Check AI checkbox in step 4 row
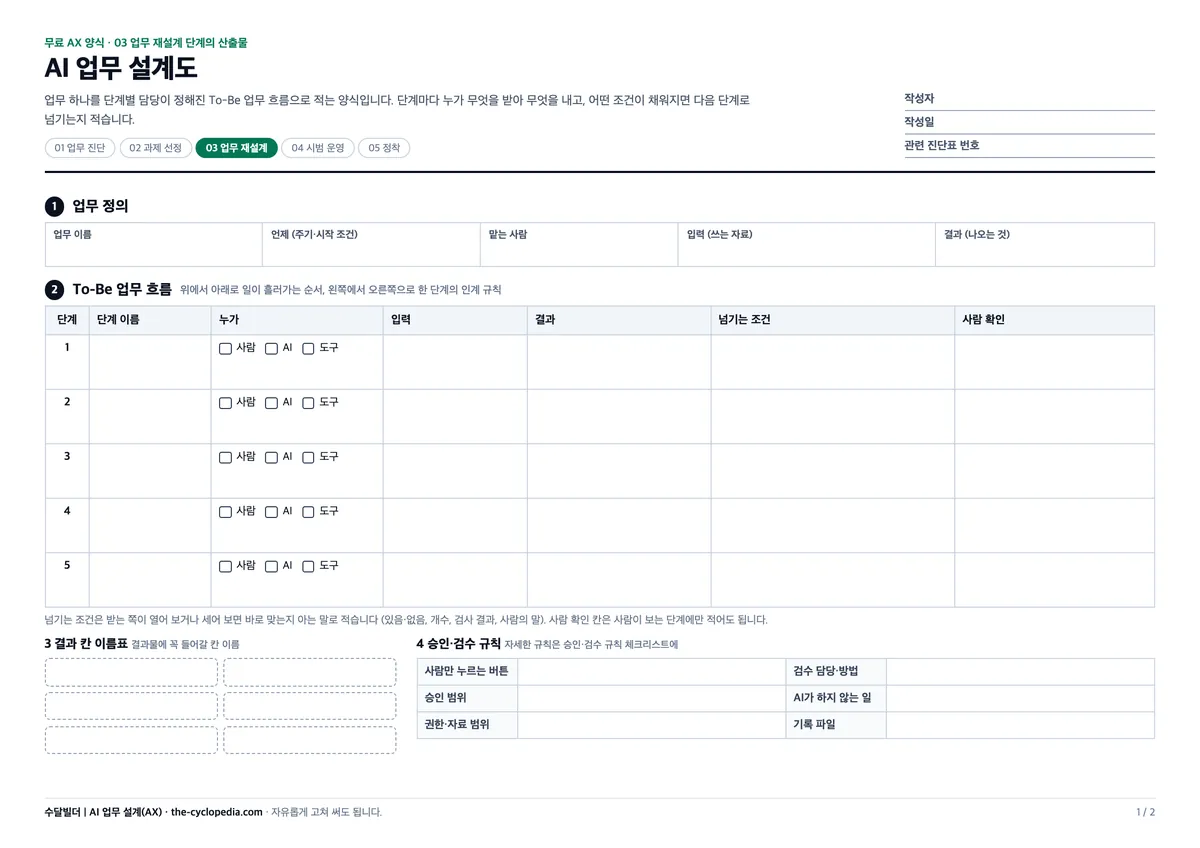Screen dimensions: 1200x848 (271, 512)
